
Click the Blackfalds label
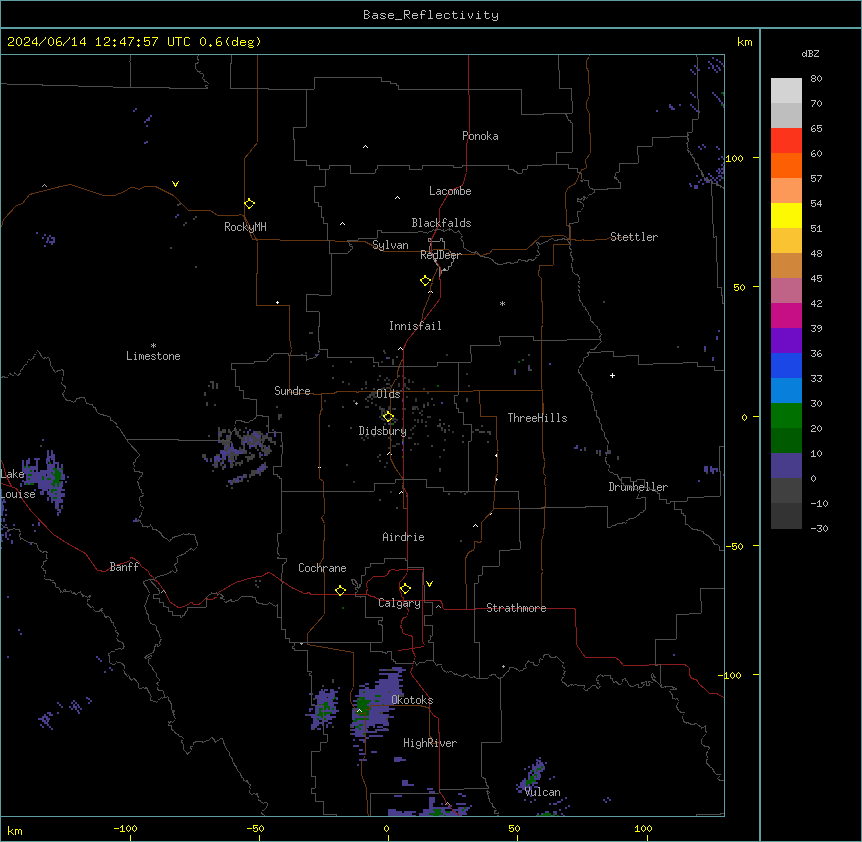(x=441, y=223)
